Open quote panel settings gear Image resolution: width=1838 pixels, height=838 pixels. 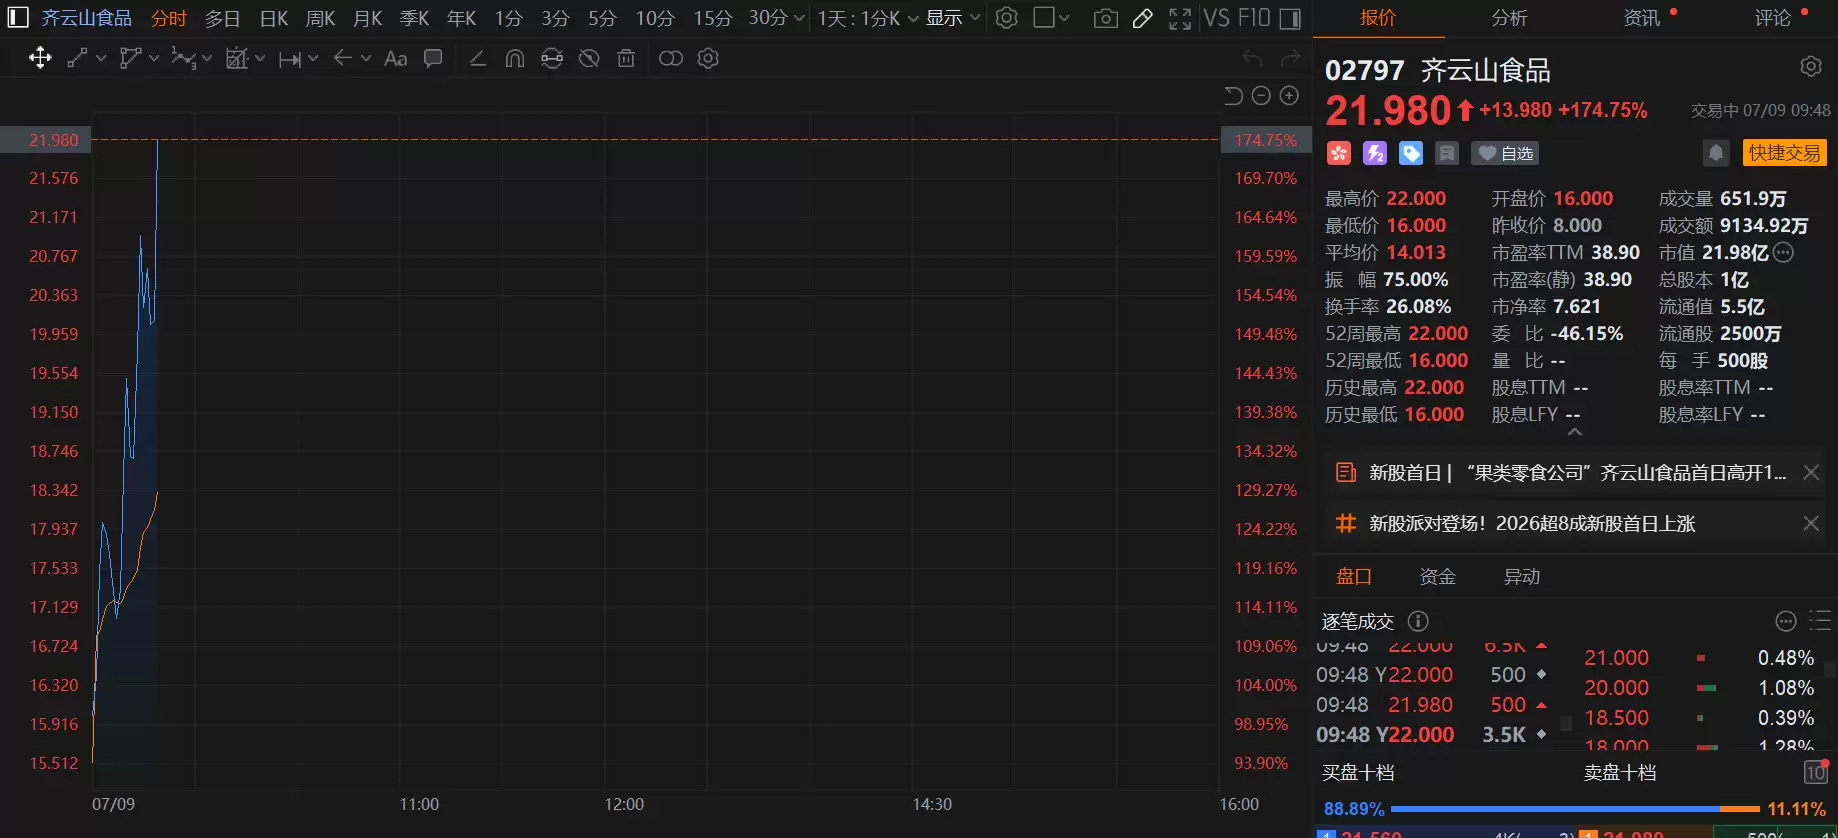(x=1811, y=67)
